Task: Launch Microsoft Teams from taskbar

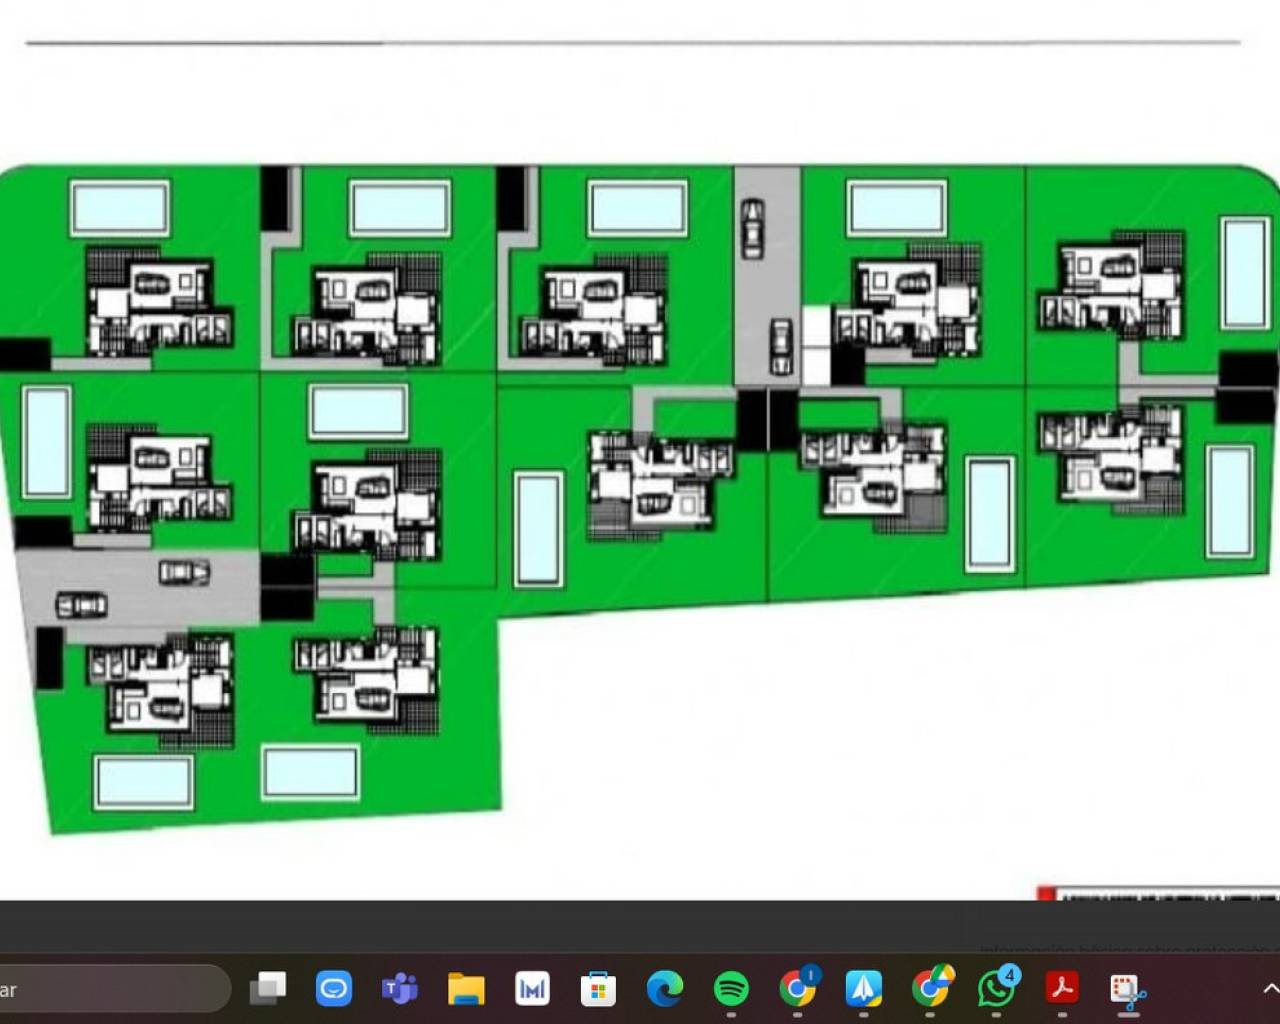Action: coord(400,989)
